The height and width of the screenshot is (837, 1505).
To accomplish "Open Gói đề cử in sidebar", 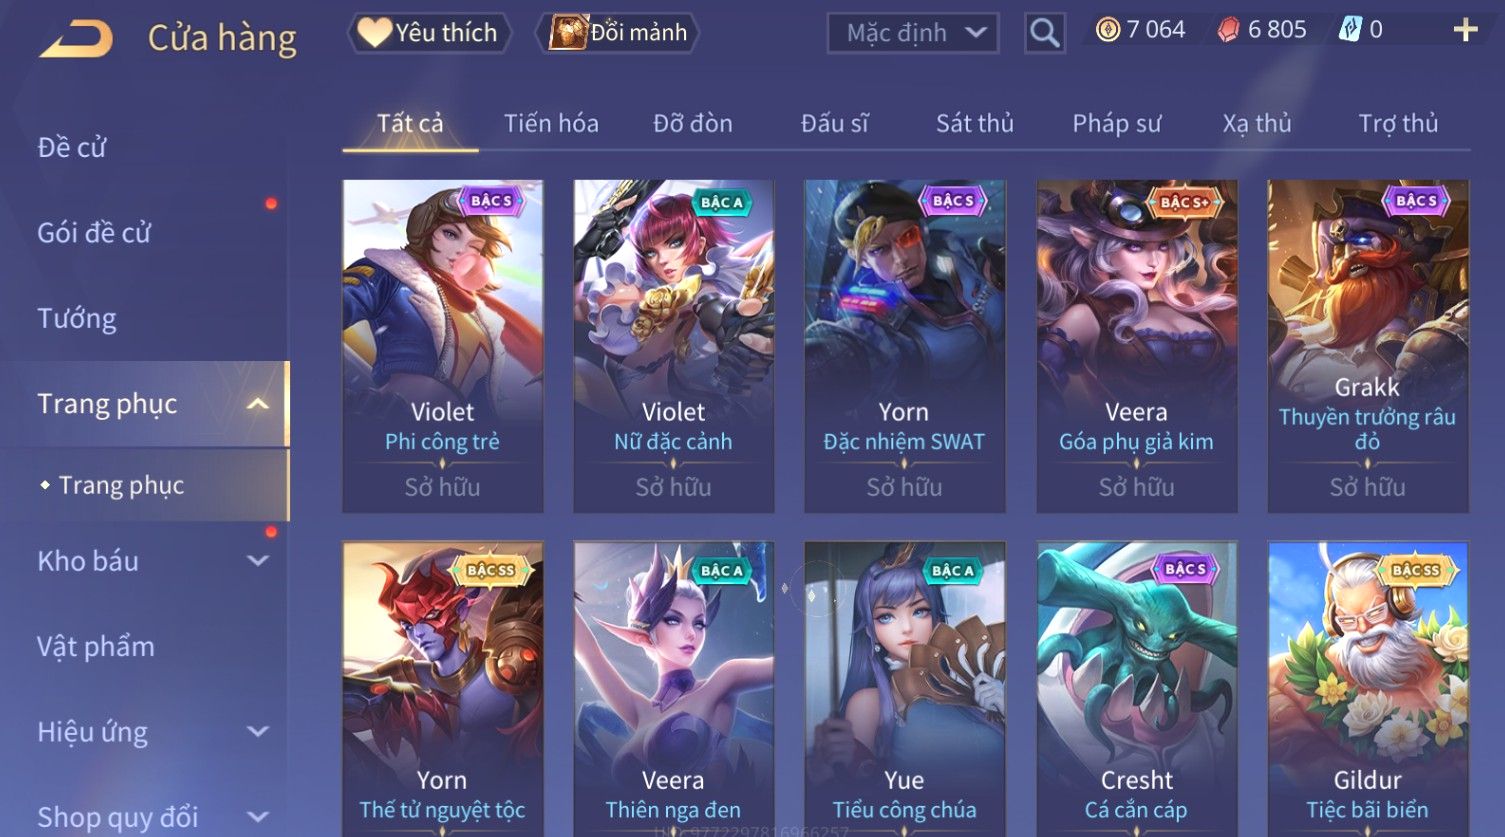I will (x=94, y=233).
